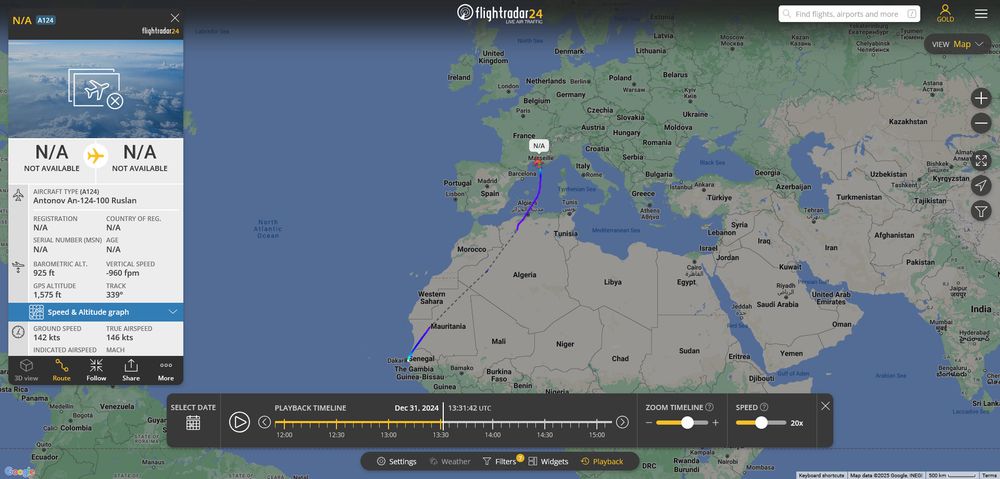Show Zoom Timeline help tooltip

pyautogui.click(x=709, y=407)
